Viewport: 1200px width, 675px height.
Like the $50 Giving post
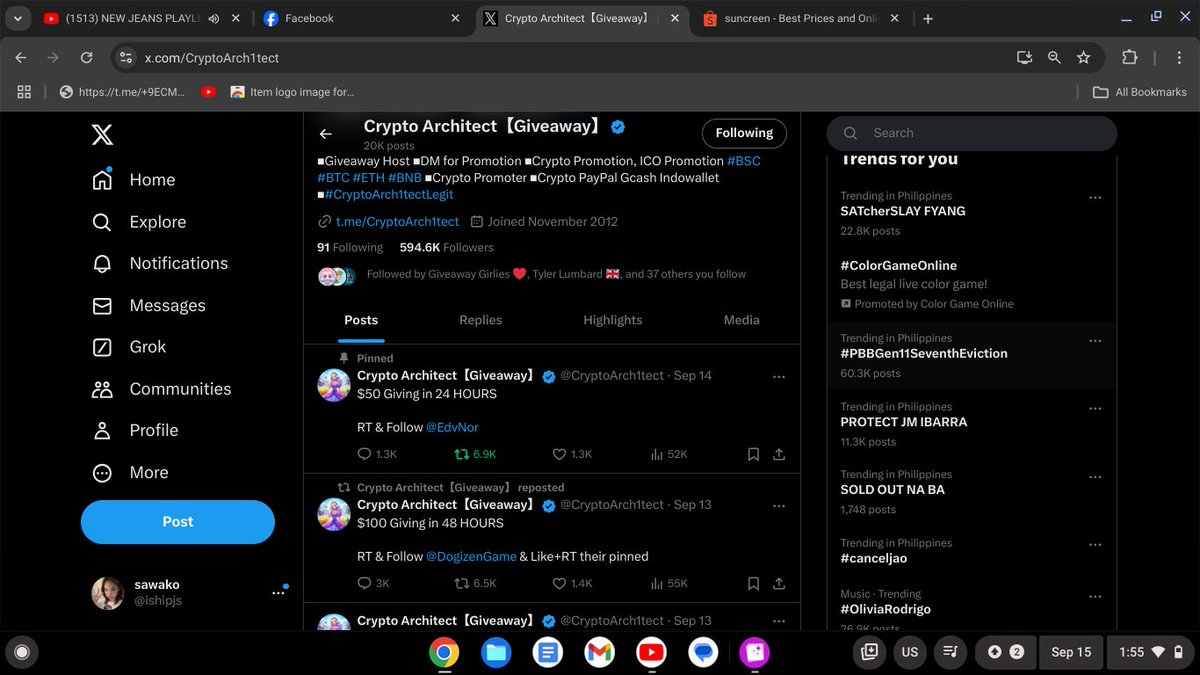tap(572, 454)
